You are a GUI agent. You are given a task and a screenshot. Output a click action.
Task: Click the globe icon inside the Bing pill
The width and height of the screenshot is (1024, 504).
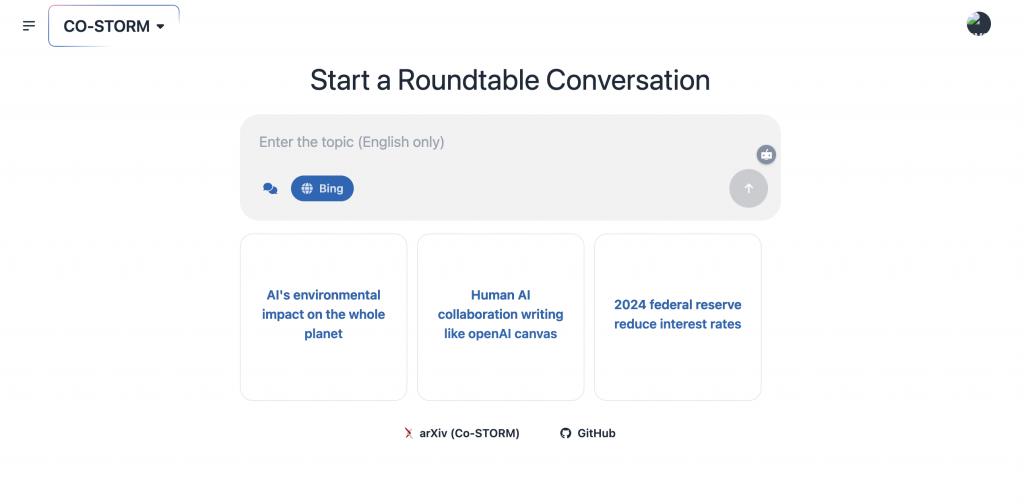[307, 188]
